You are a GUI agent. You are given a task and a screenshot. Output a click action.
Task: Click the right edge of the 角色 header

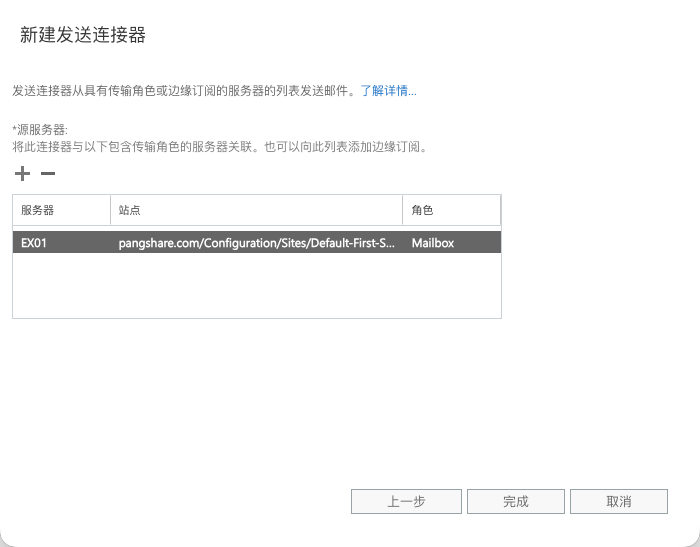[x=499, y=211]
